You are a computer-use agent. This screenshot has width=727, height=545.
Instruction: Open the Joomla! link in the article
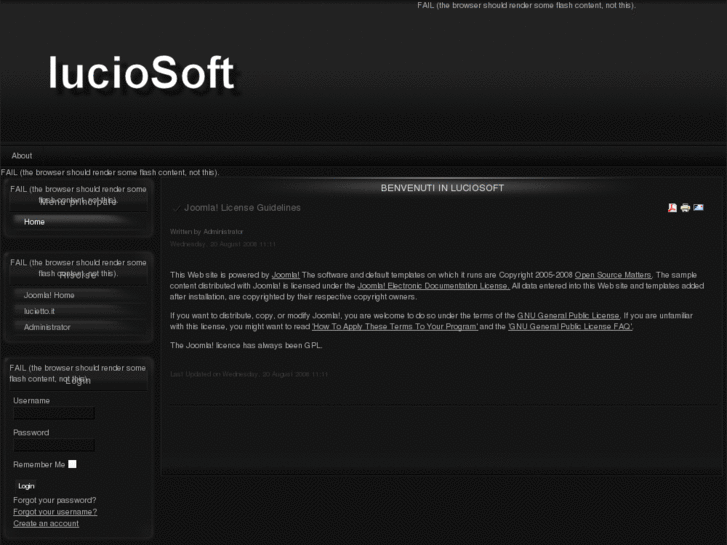pos(286,275)
